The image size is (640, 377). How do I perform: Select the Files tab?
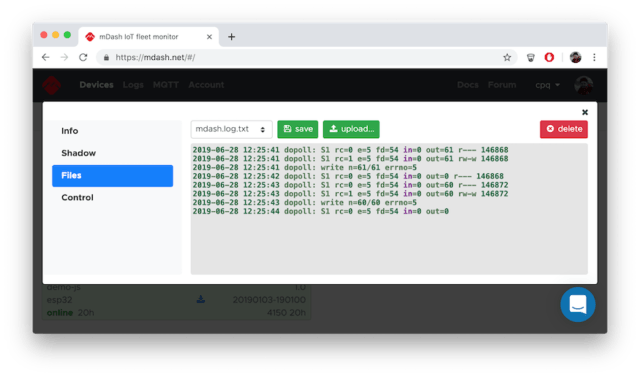[113, 176]
